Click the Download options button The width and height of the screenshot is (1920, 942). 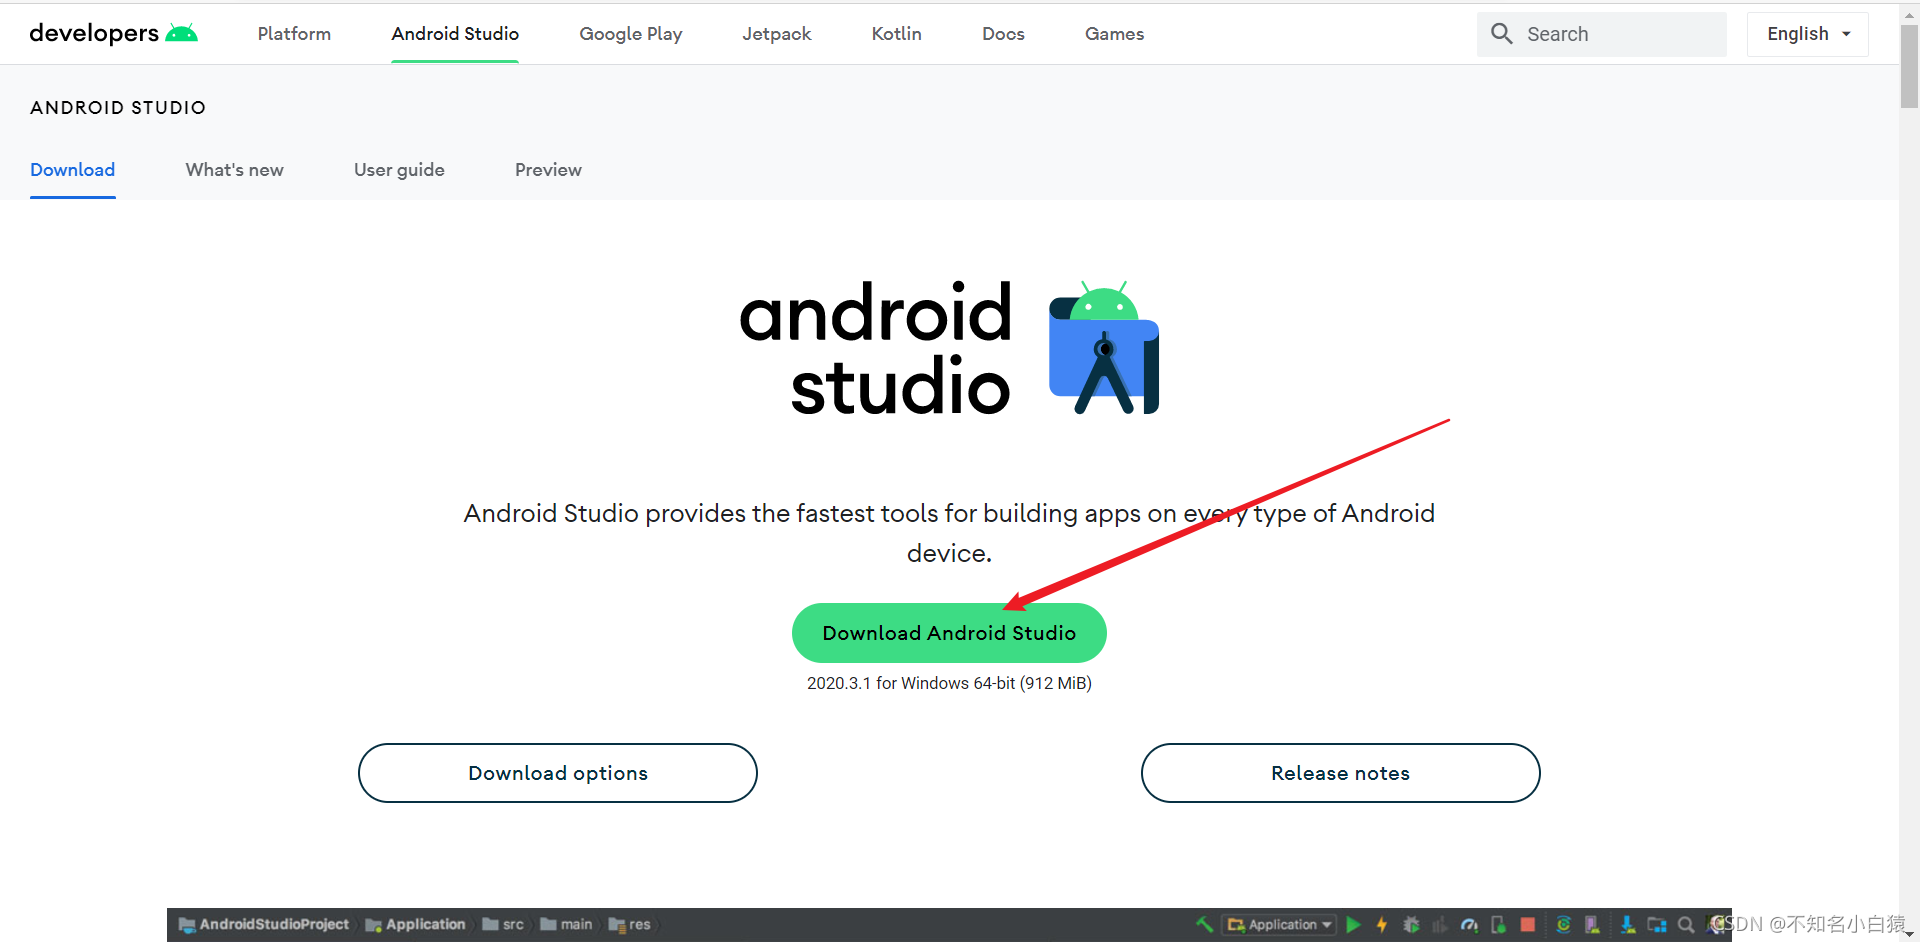[558, 773]
